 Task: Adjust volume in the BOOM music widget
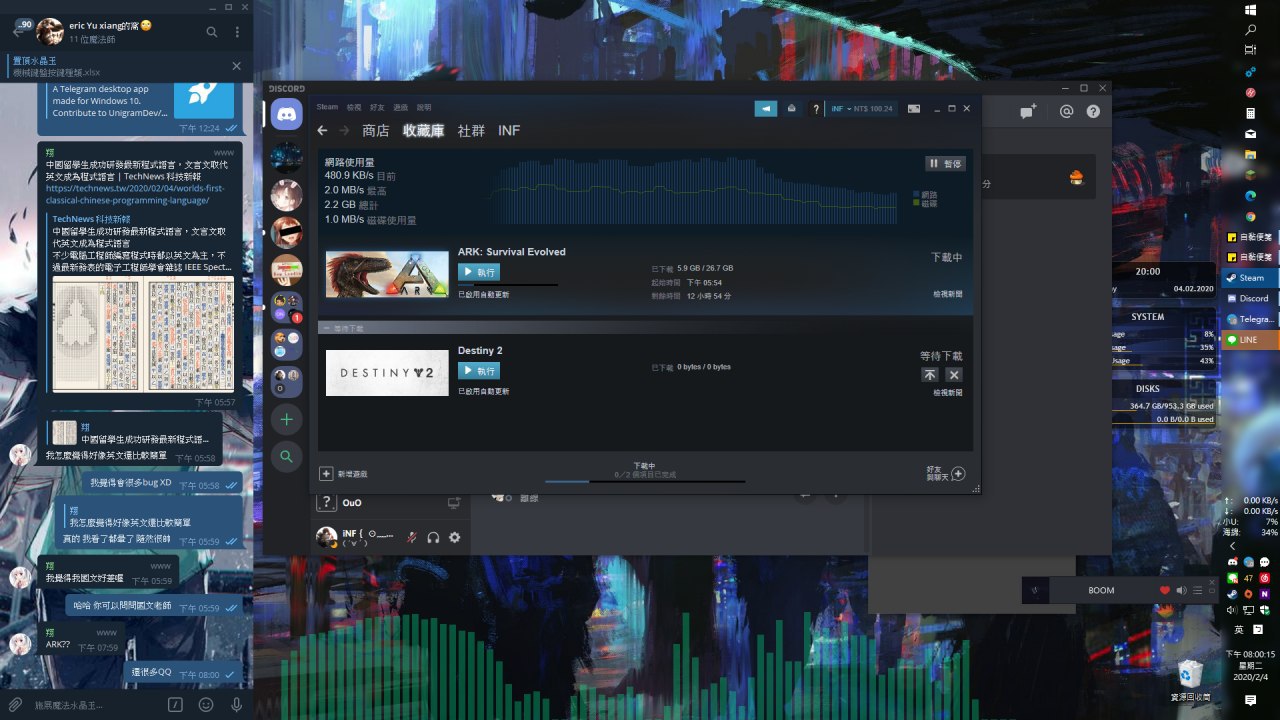pyautogui.click(x=1181, y=590)
